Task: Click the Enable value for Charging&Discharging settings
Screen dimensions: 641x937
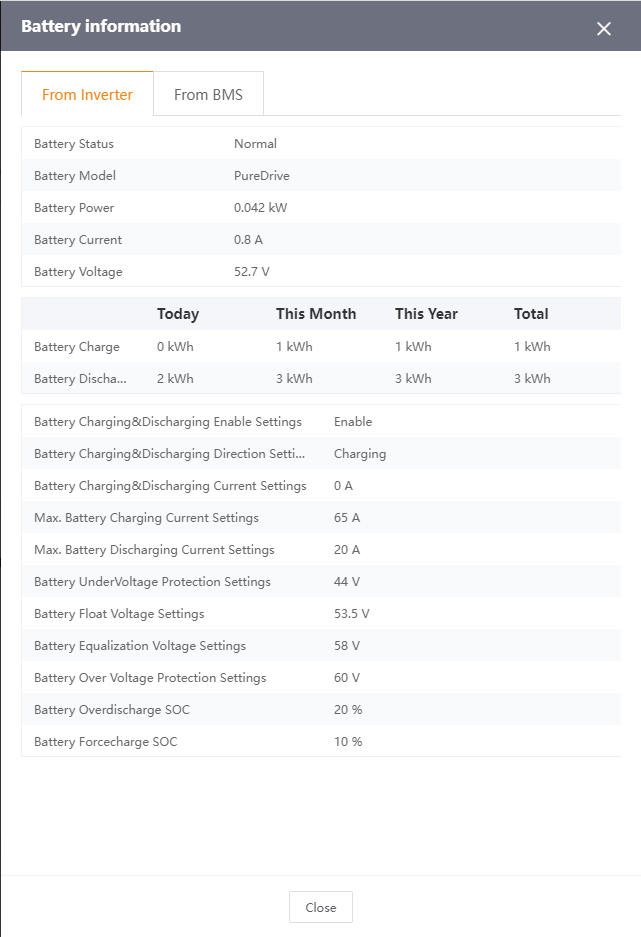Action: 353,422
